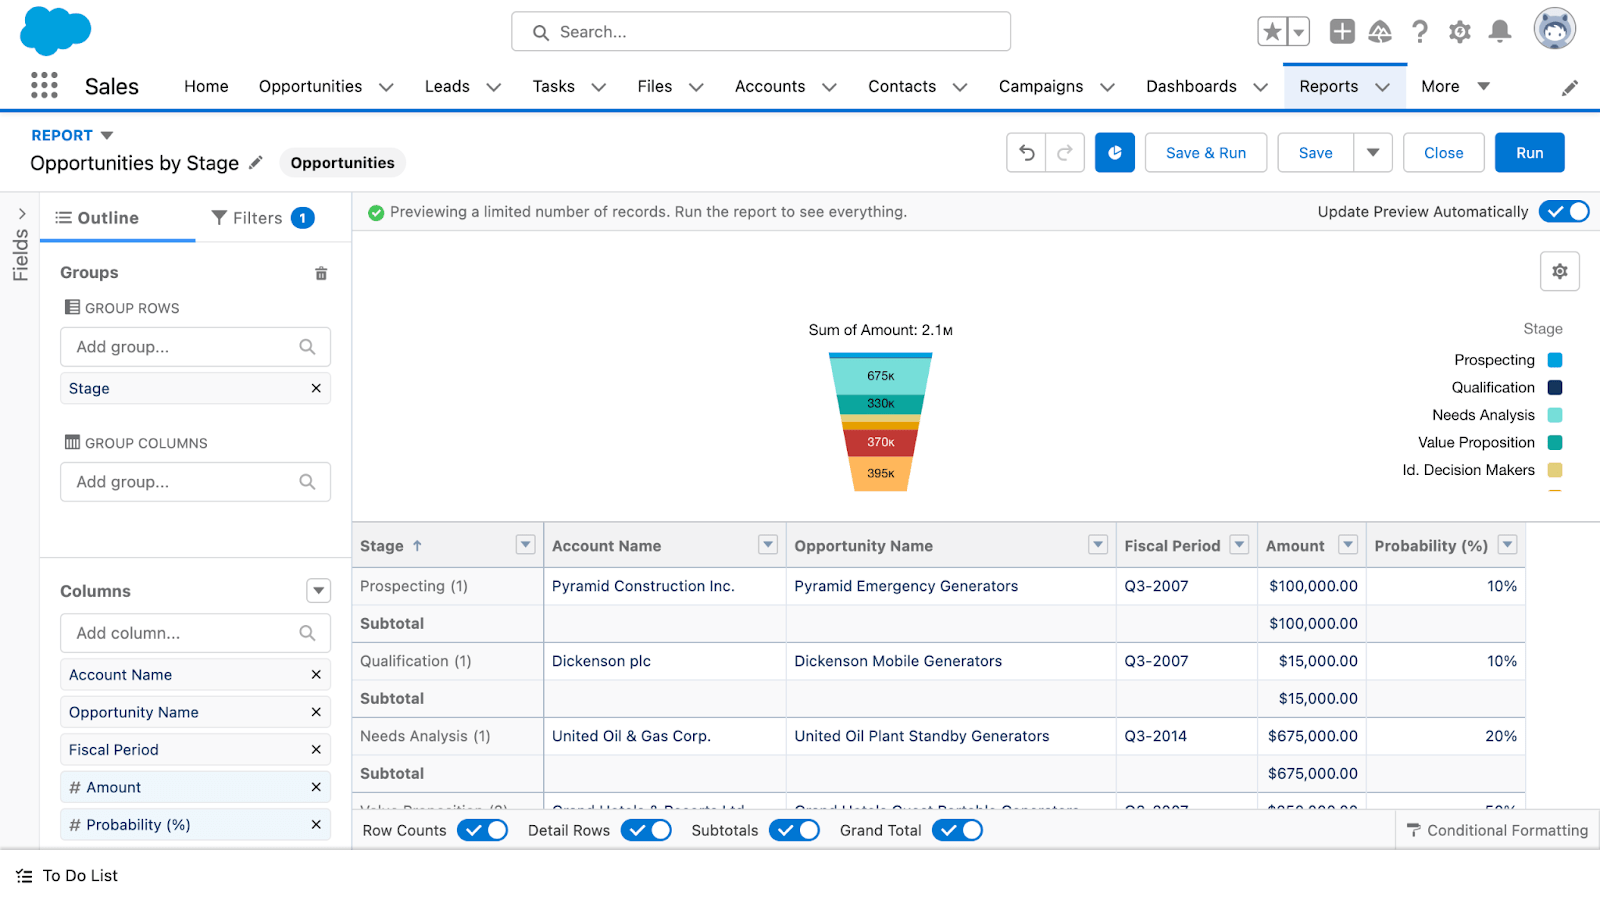Toggle the chart display button
1600x900 pixels.
[x=1115, y=153]
